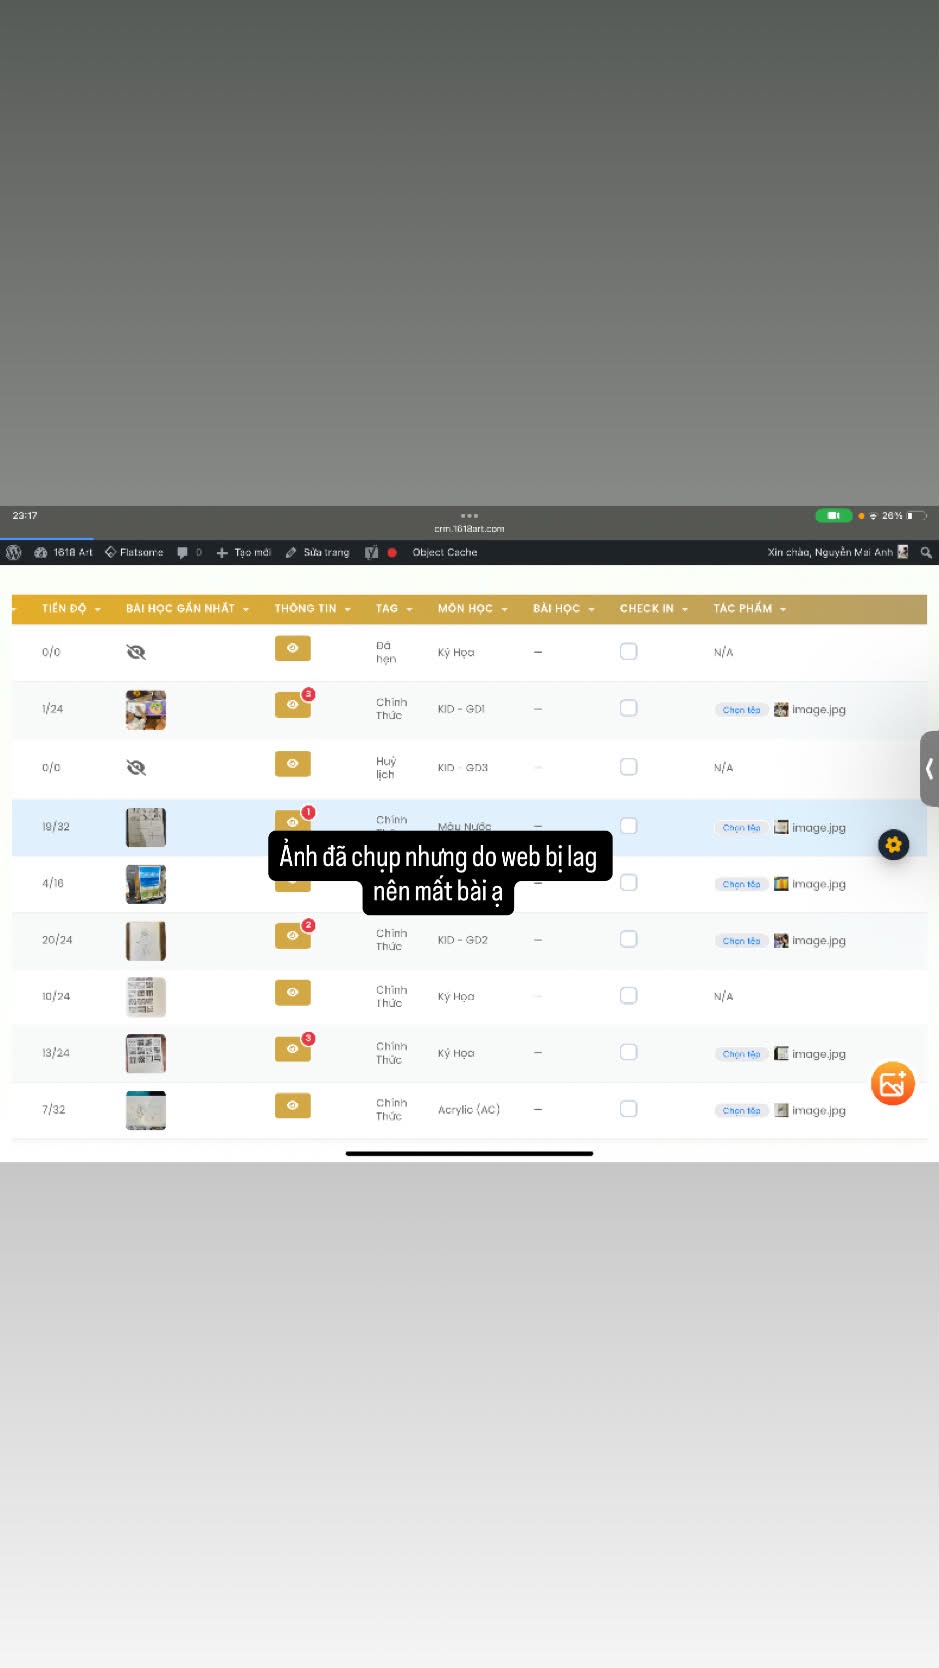The width and height of the screenshot is (939, 1668).
Task: View info eye button in 13/24 row
Action: tap(293, 1049)
